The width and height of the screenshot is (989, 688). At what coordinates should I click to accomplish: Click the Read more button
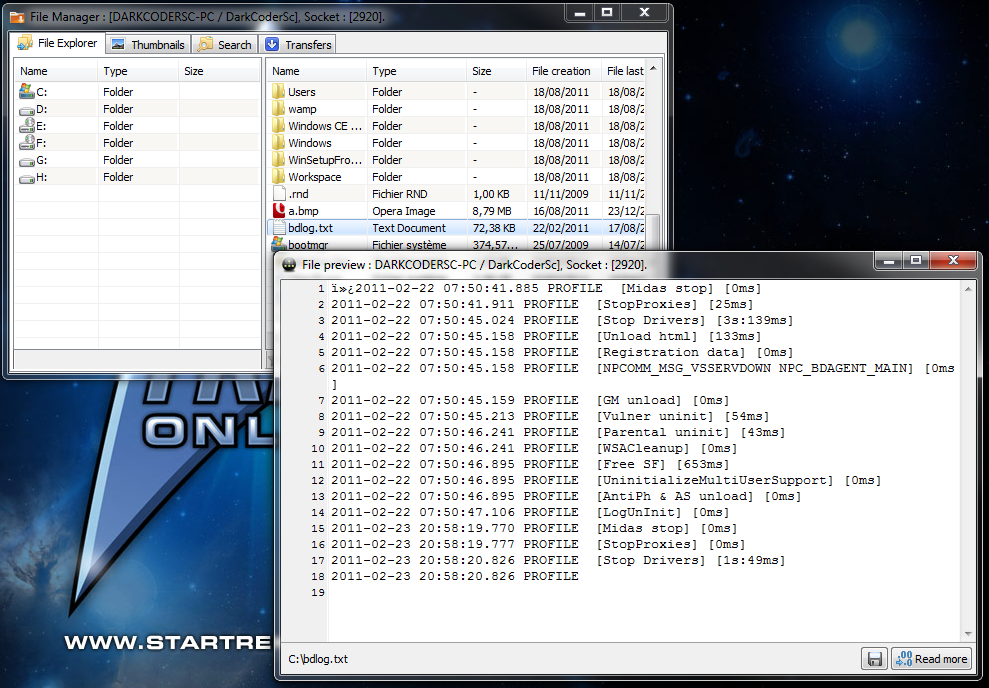tap(931, 659)
